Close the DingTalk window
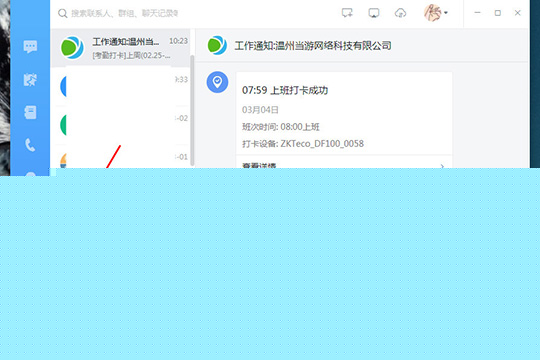 pyautogui.click(x=518, y=13)
